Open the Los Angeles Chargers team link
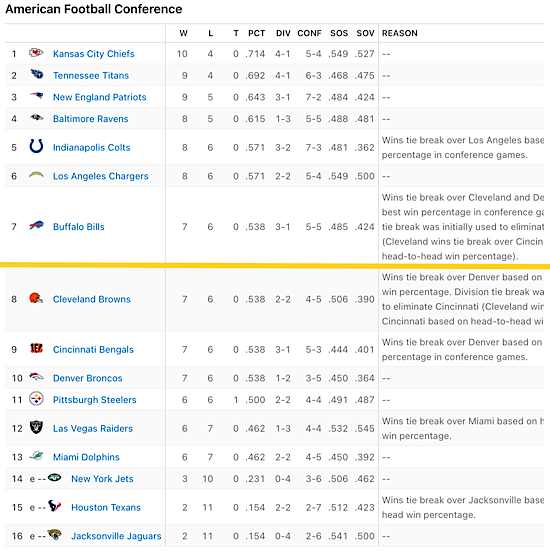The width and height of the screenshot is (550, 551). [101, 176]
